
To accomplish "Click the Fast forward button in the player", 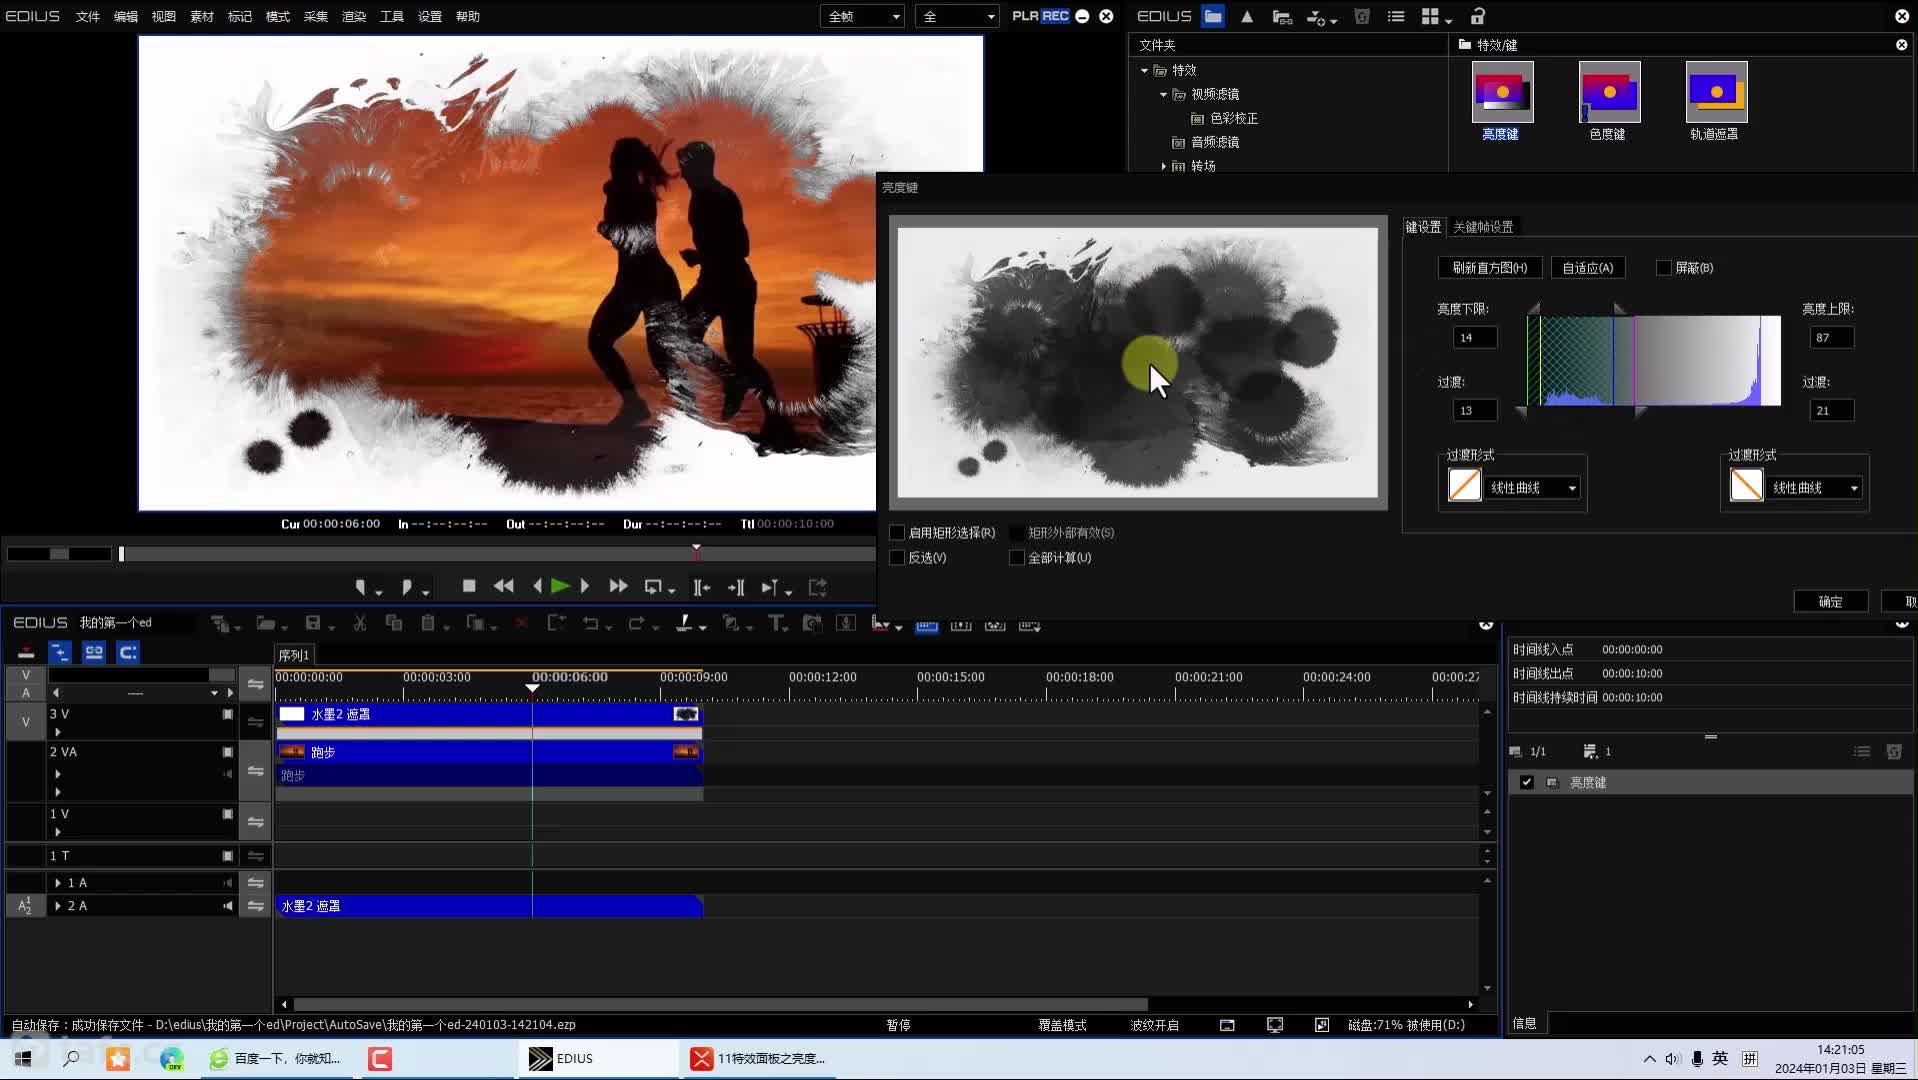I will [618, 587].
